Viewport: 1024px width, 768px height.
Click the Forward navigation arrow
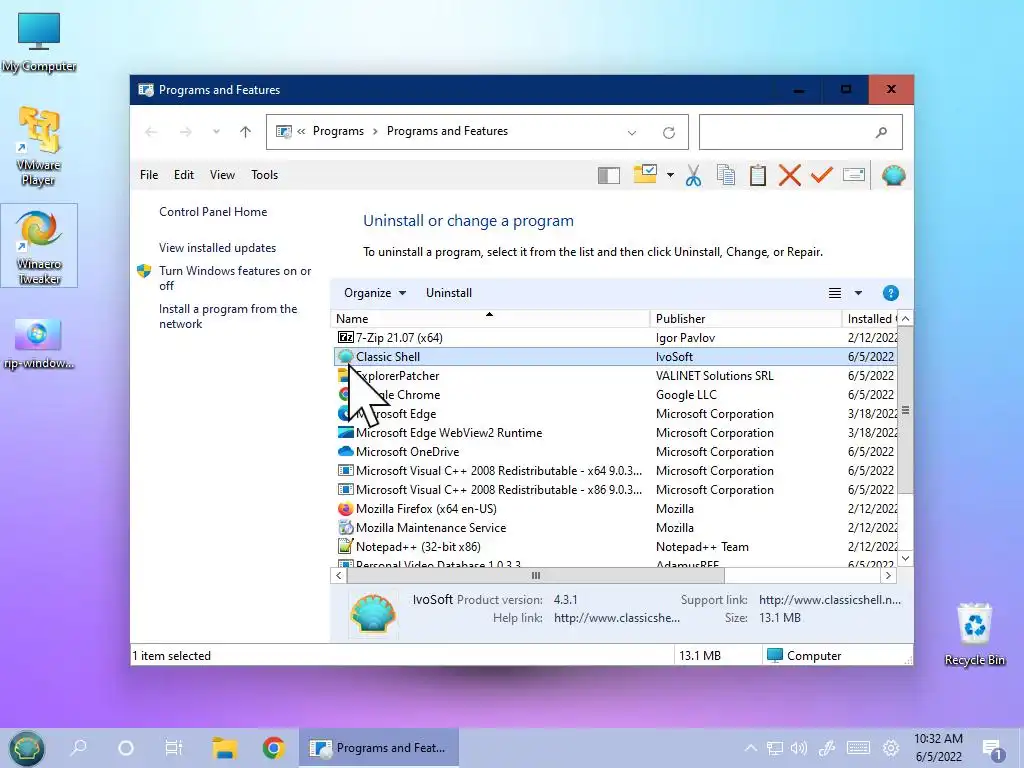pyautogui.click(x=185, y=132)
